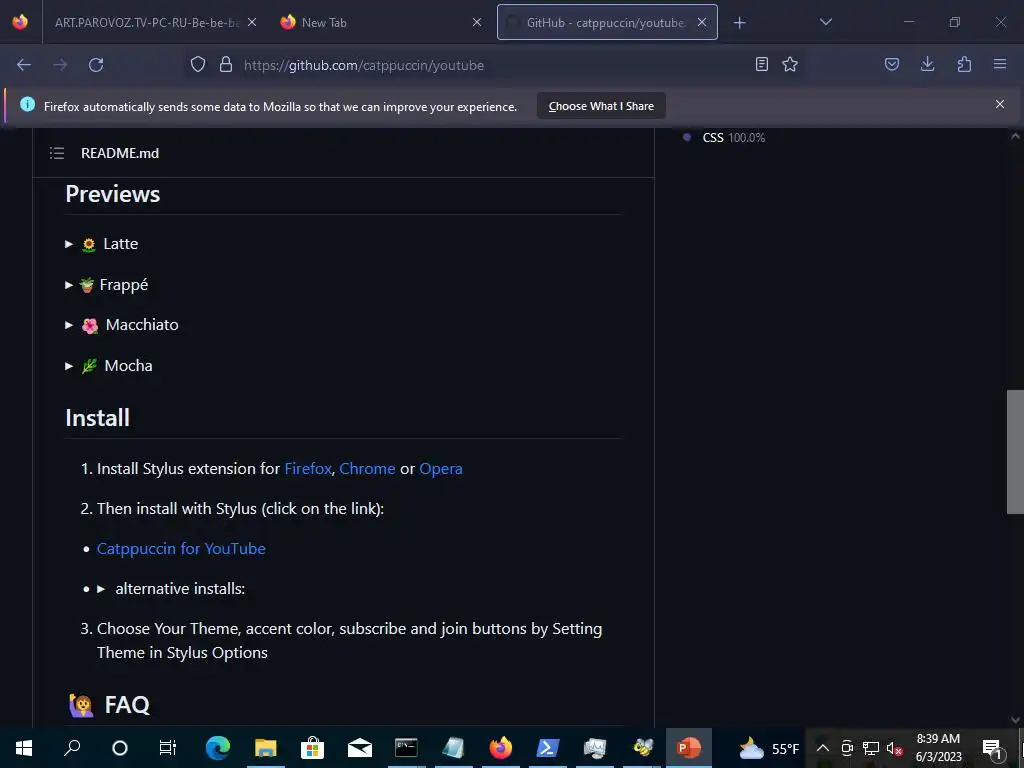Open a new tab with the plus button
The height and width of the screenshot is (768, 1024).
point(739,23)
